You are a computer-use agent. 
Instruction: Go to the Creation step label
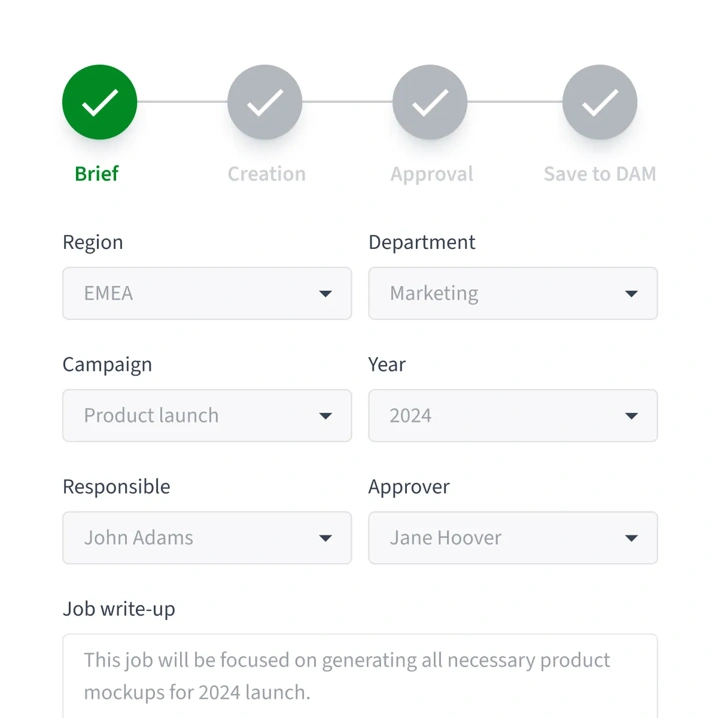[x=266, y=174]
